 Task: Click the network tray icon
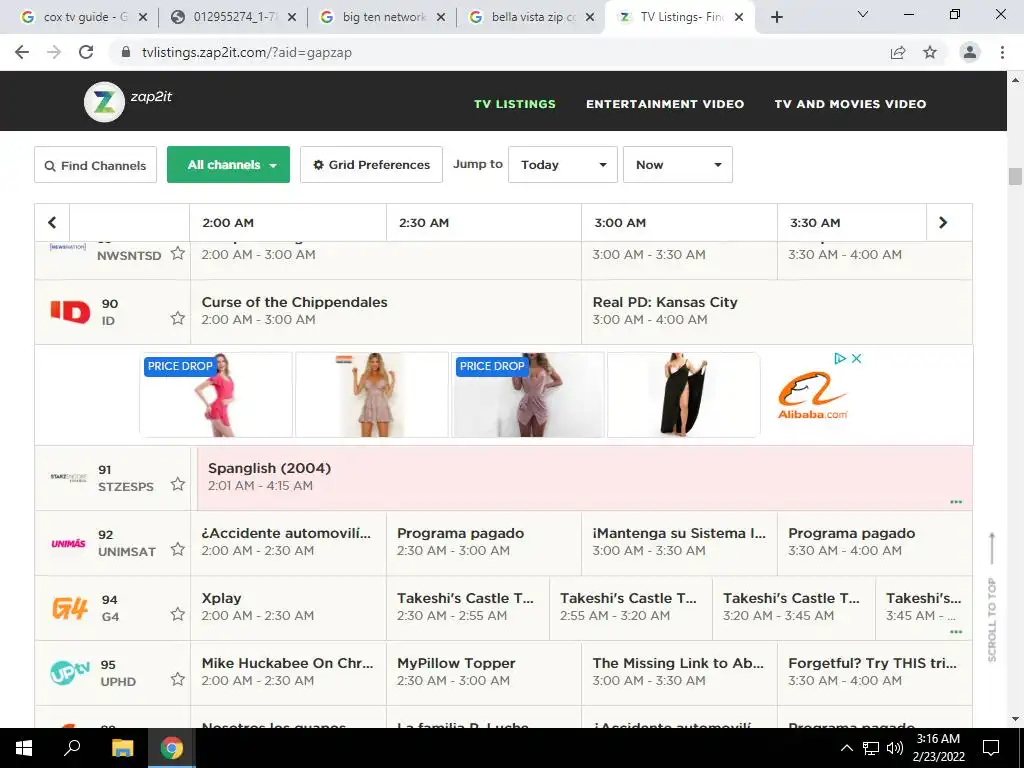[x=871, y=748]
